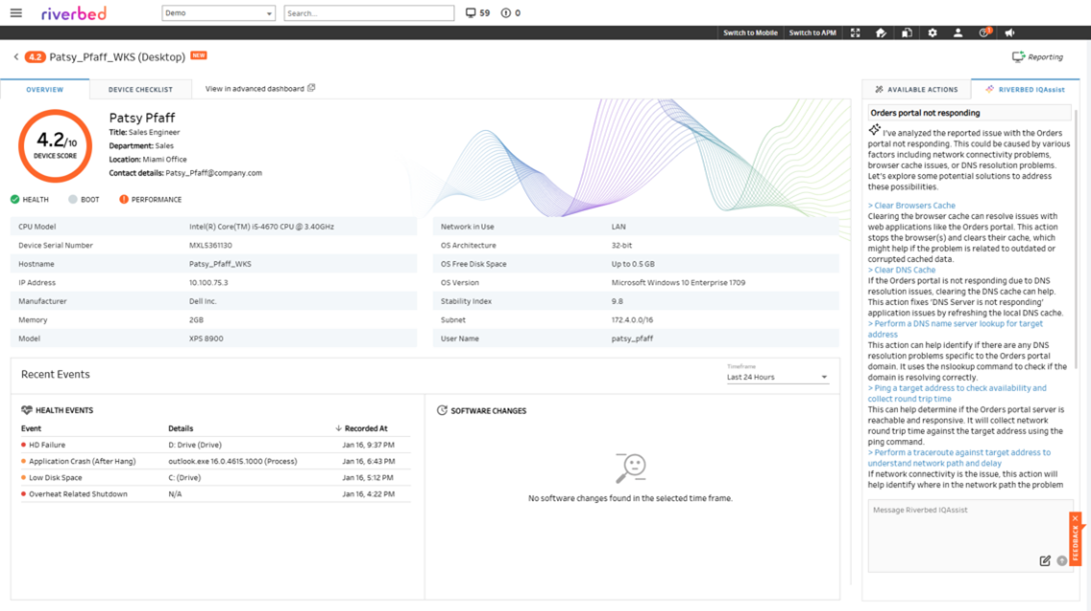Click the Riverbed logo
Viewport: 1091px width, 611px height.
[74, 13]
